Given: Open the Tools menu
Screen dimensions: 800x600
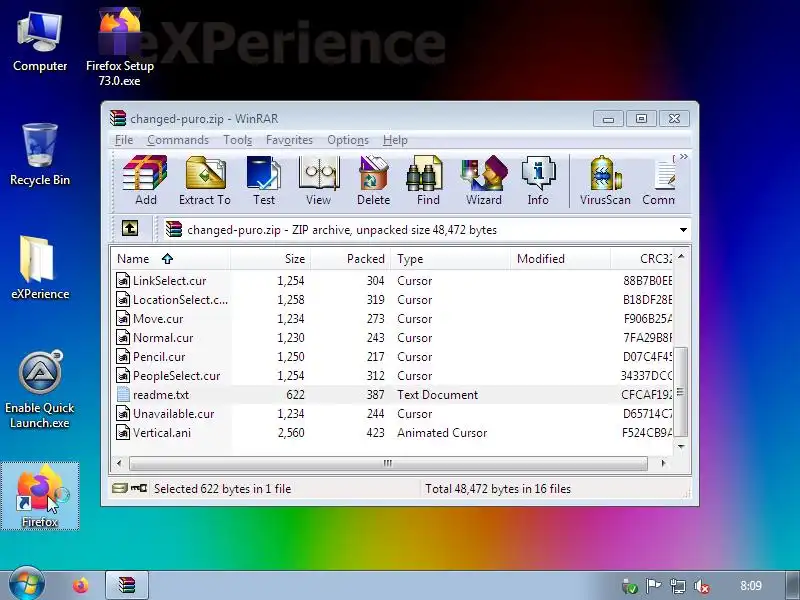Looking at the screenshot, I should [238, 140].
